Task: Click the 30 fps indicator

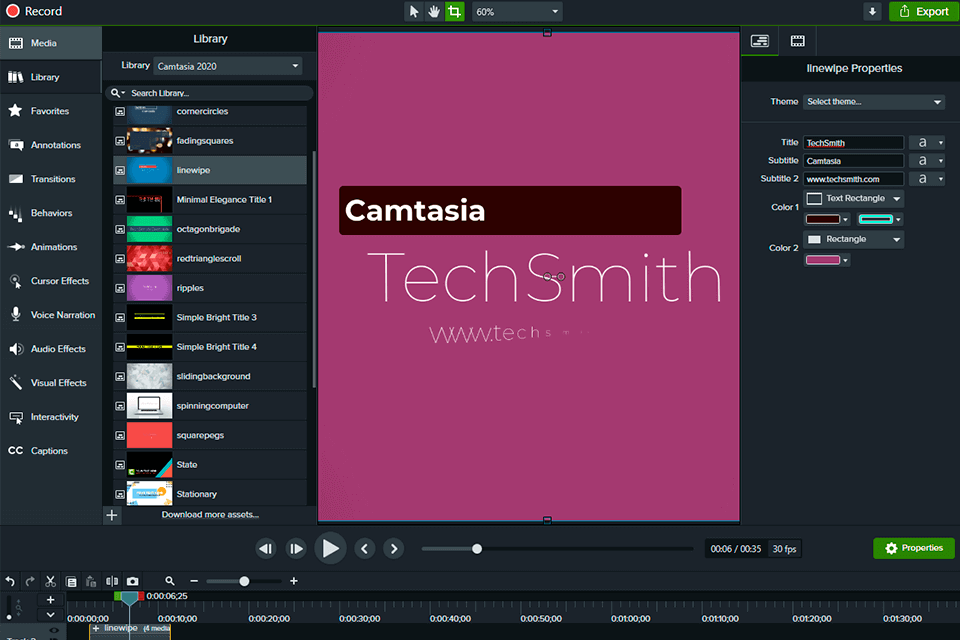Action: [784, 549]
